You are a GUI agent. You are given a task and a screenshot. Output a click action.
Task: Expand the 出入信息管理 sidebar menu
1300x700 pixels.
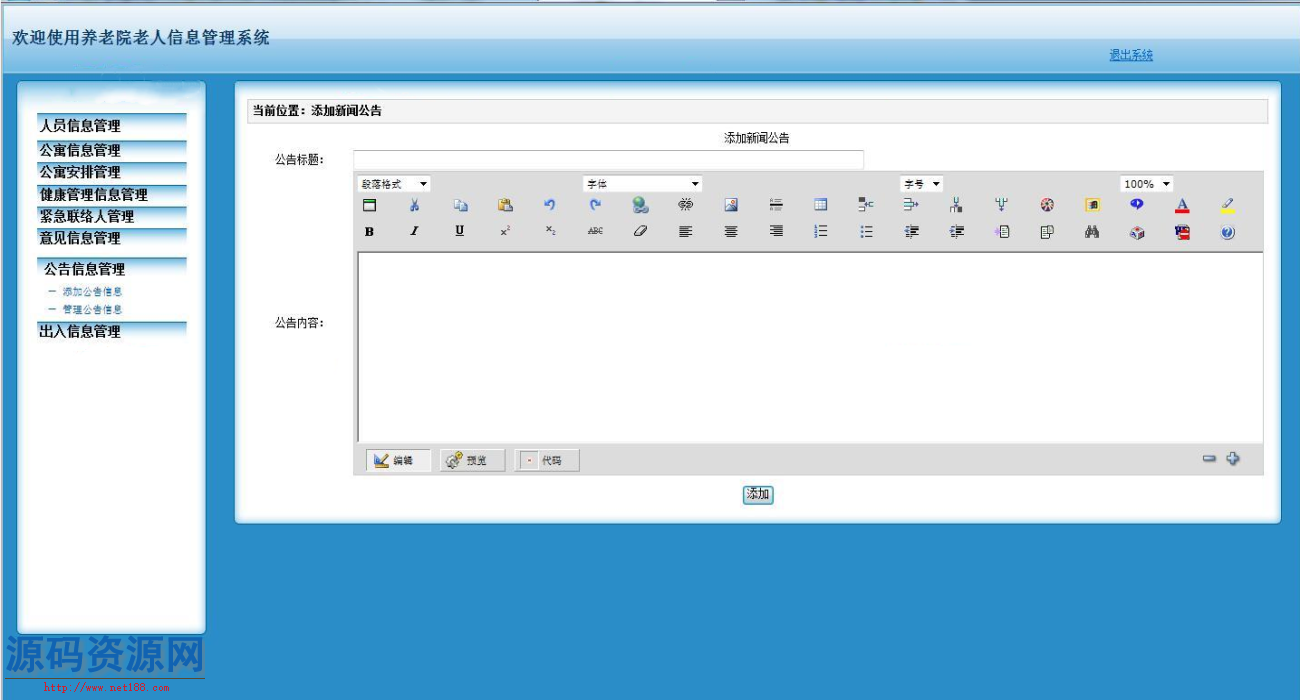pos(80,331)
